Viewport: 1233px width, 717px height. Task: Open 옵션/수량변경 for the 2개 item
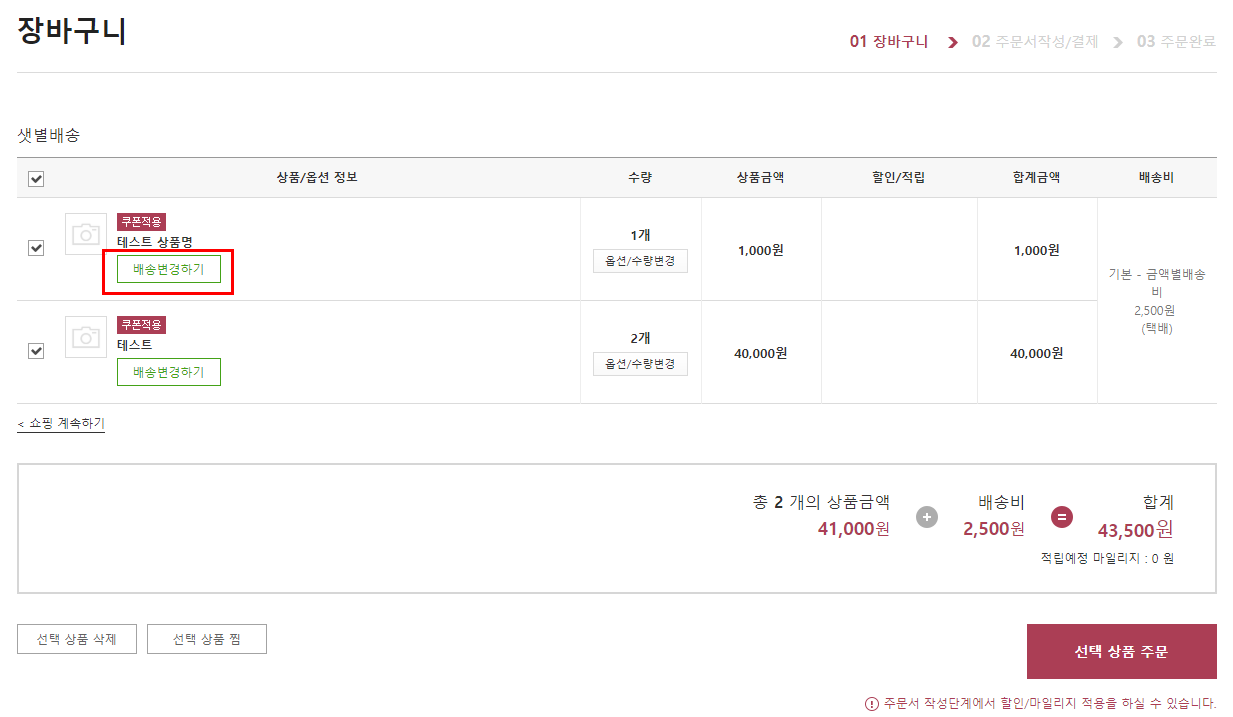pos(640,364)
